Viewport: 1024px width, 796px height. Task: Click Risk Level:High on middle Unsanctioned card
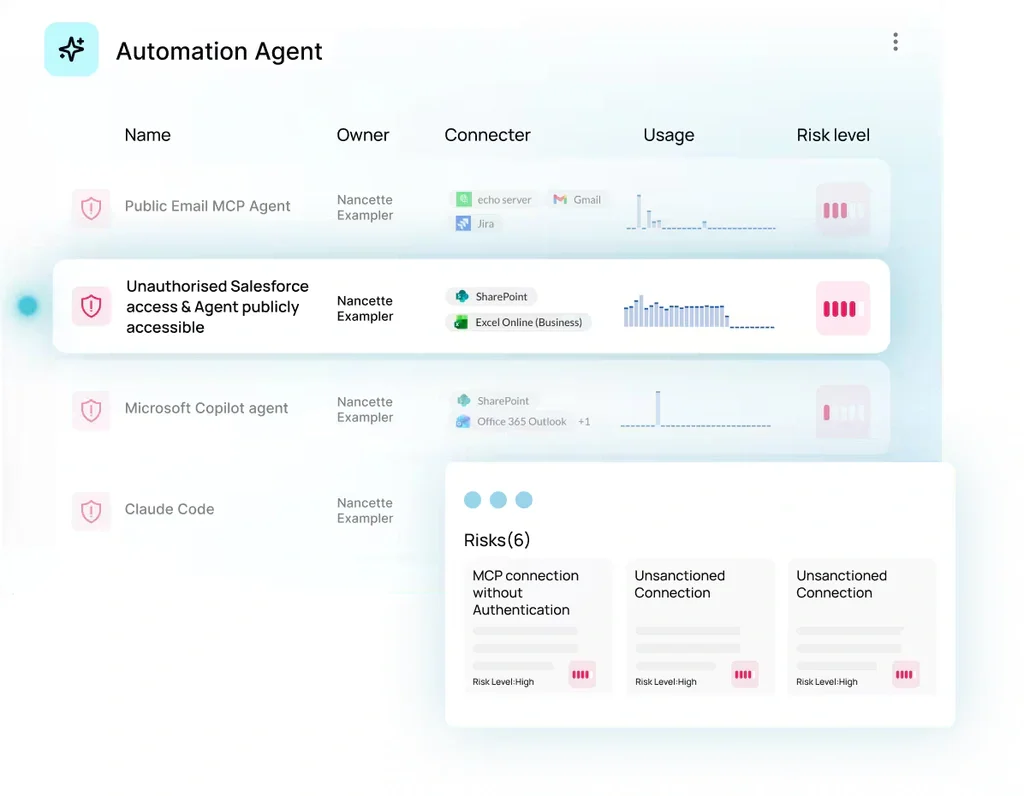coord(665,682)
